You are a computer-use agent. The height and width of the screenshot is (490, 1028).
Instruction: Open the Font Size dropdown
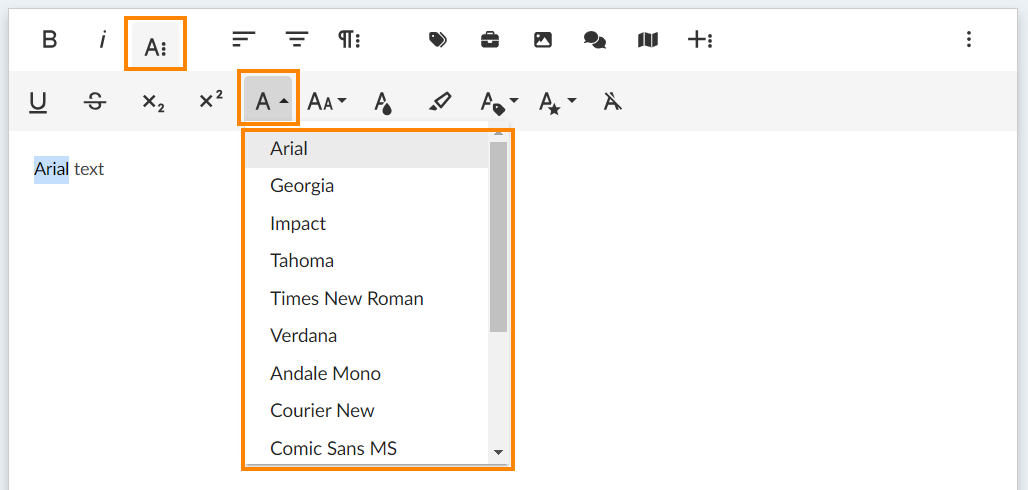pyautogui.click(x=326, y=101)
